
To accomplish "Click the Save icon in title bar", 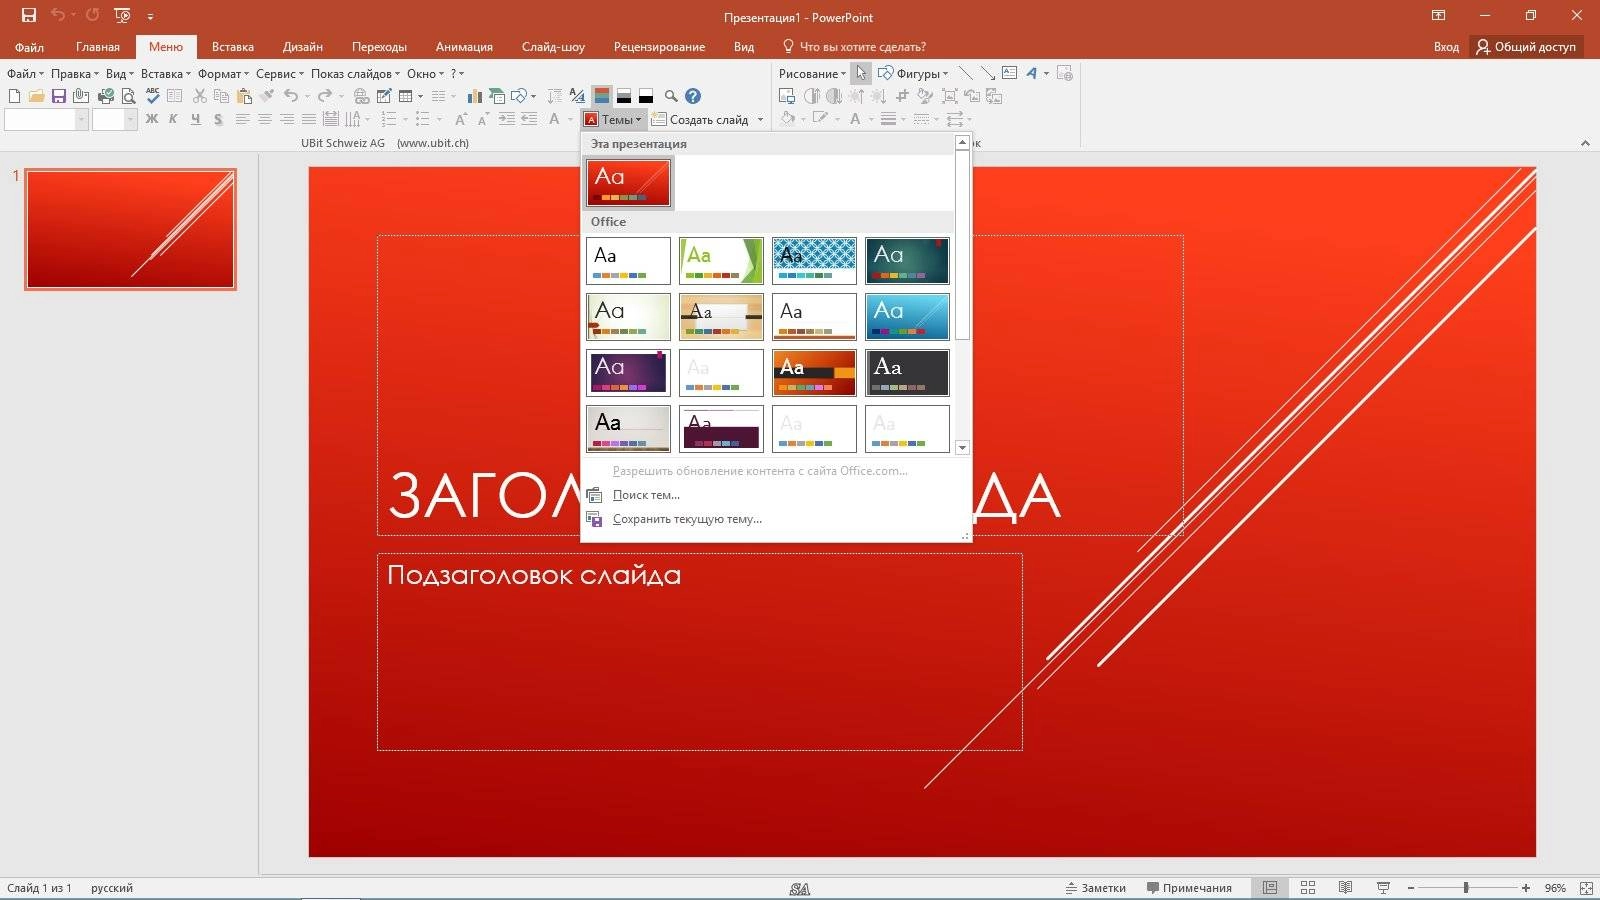I will [29, 15].
